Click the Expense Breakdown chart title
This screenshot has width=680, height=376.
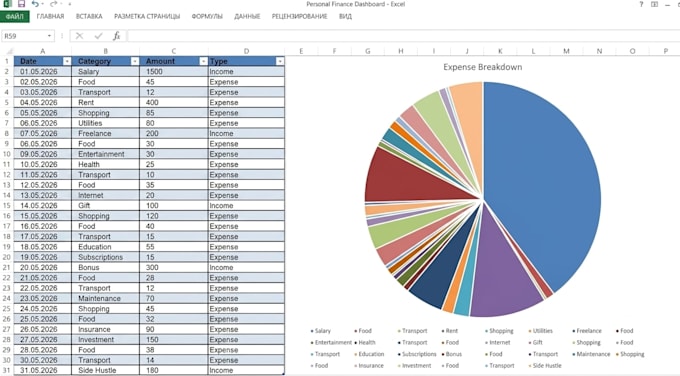(x=483, y=67)
